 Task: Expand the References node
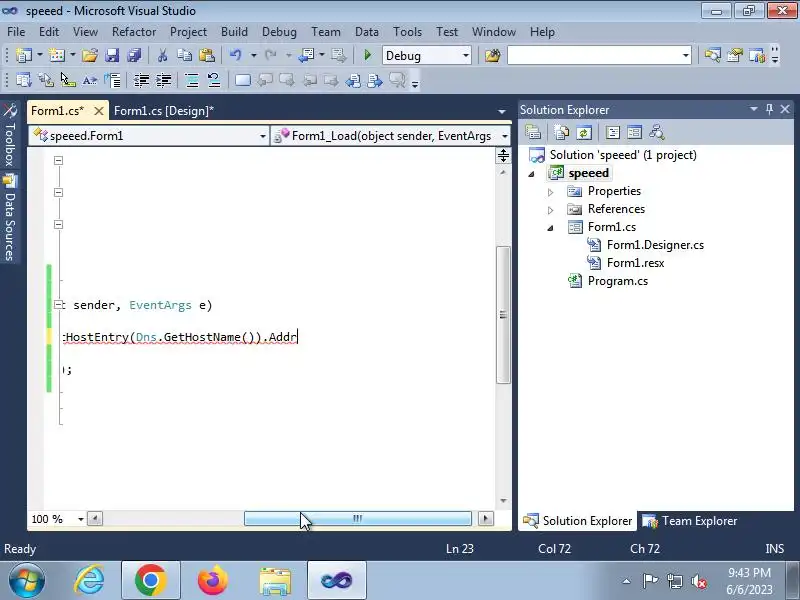tap(551, 210)
